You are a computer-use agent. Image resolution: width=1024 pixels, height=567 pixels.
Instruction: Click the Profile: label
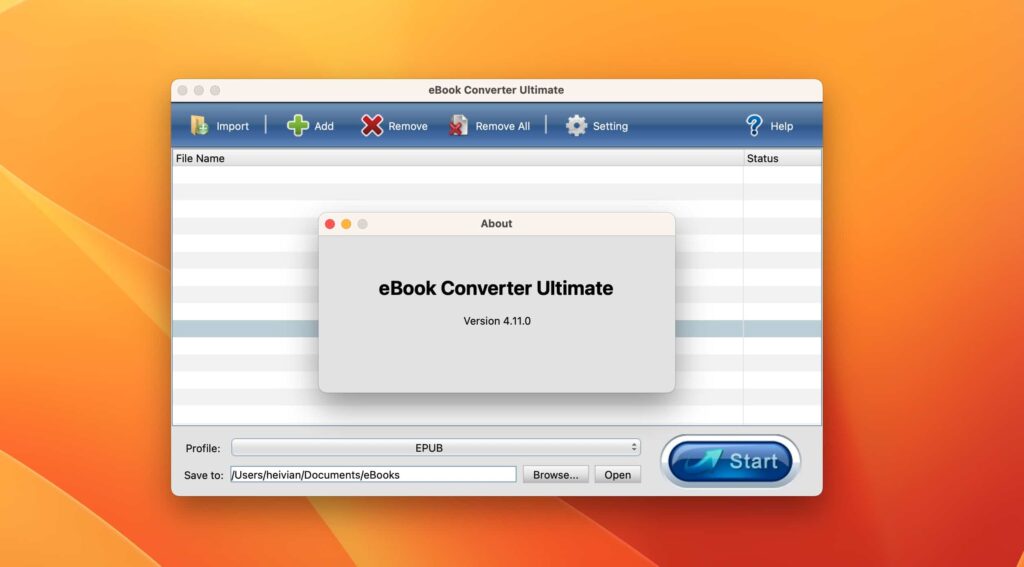(203, 448)
